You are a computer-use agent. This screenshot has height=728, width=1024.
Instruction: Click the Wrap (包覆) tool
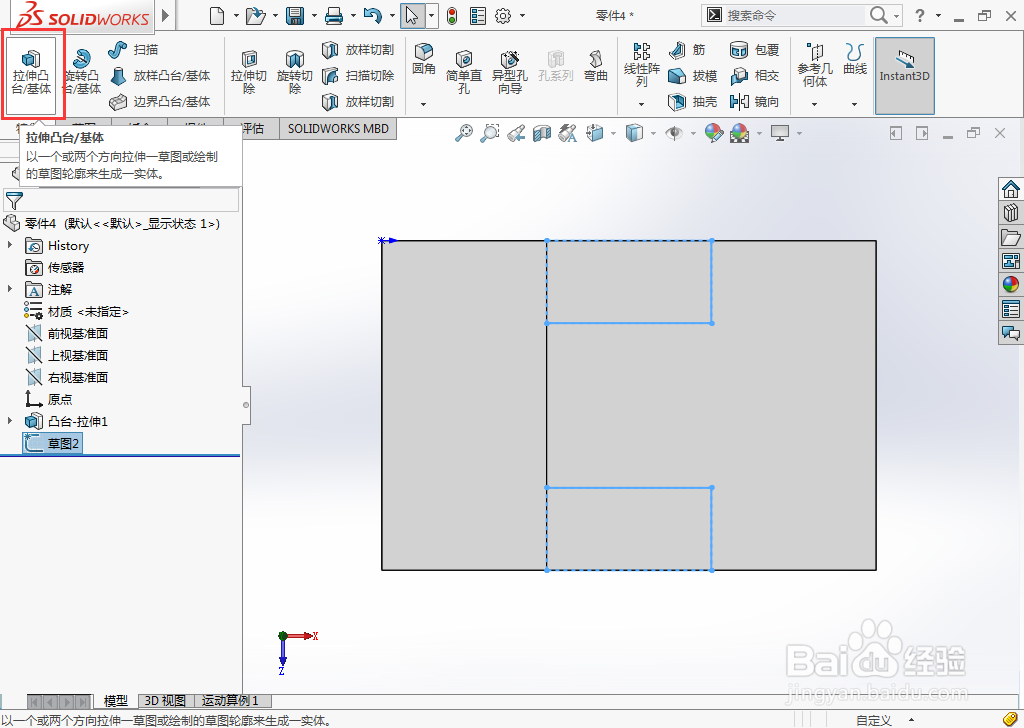754,50
